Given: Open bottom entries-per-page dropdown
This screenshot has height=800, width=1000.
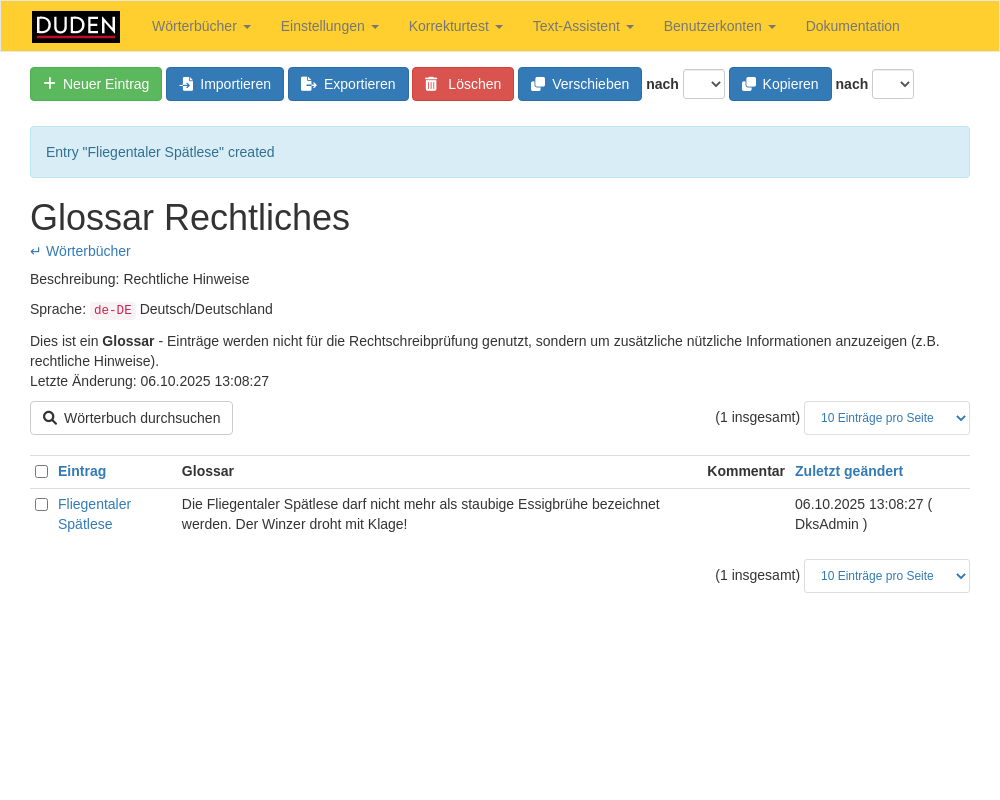Looking at the screenshot, I should tap(886, 576).
